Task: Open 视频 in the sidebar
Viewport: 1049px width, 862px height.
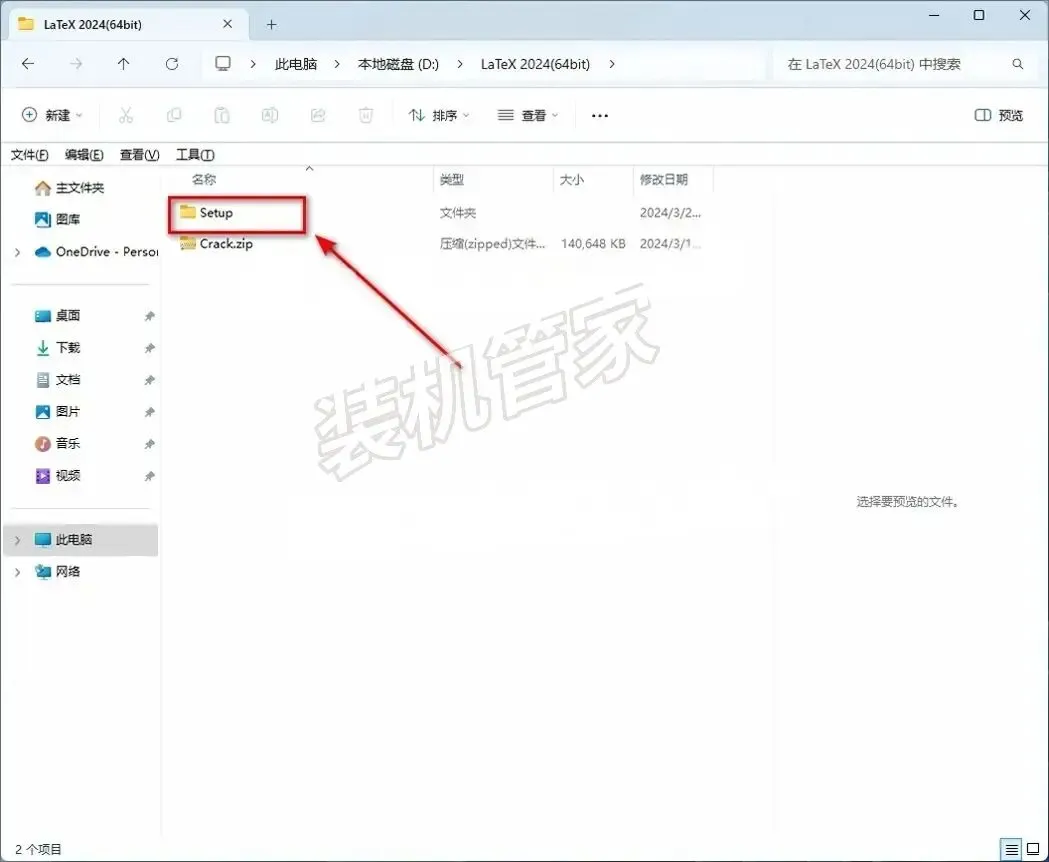Action: coord(58,475)
